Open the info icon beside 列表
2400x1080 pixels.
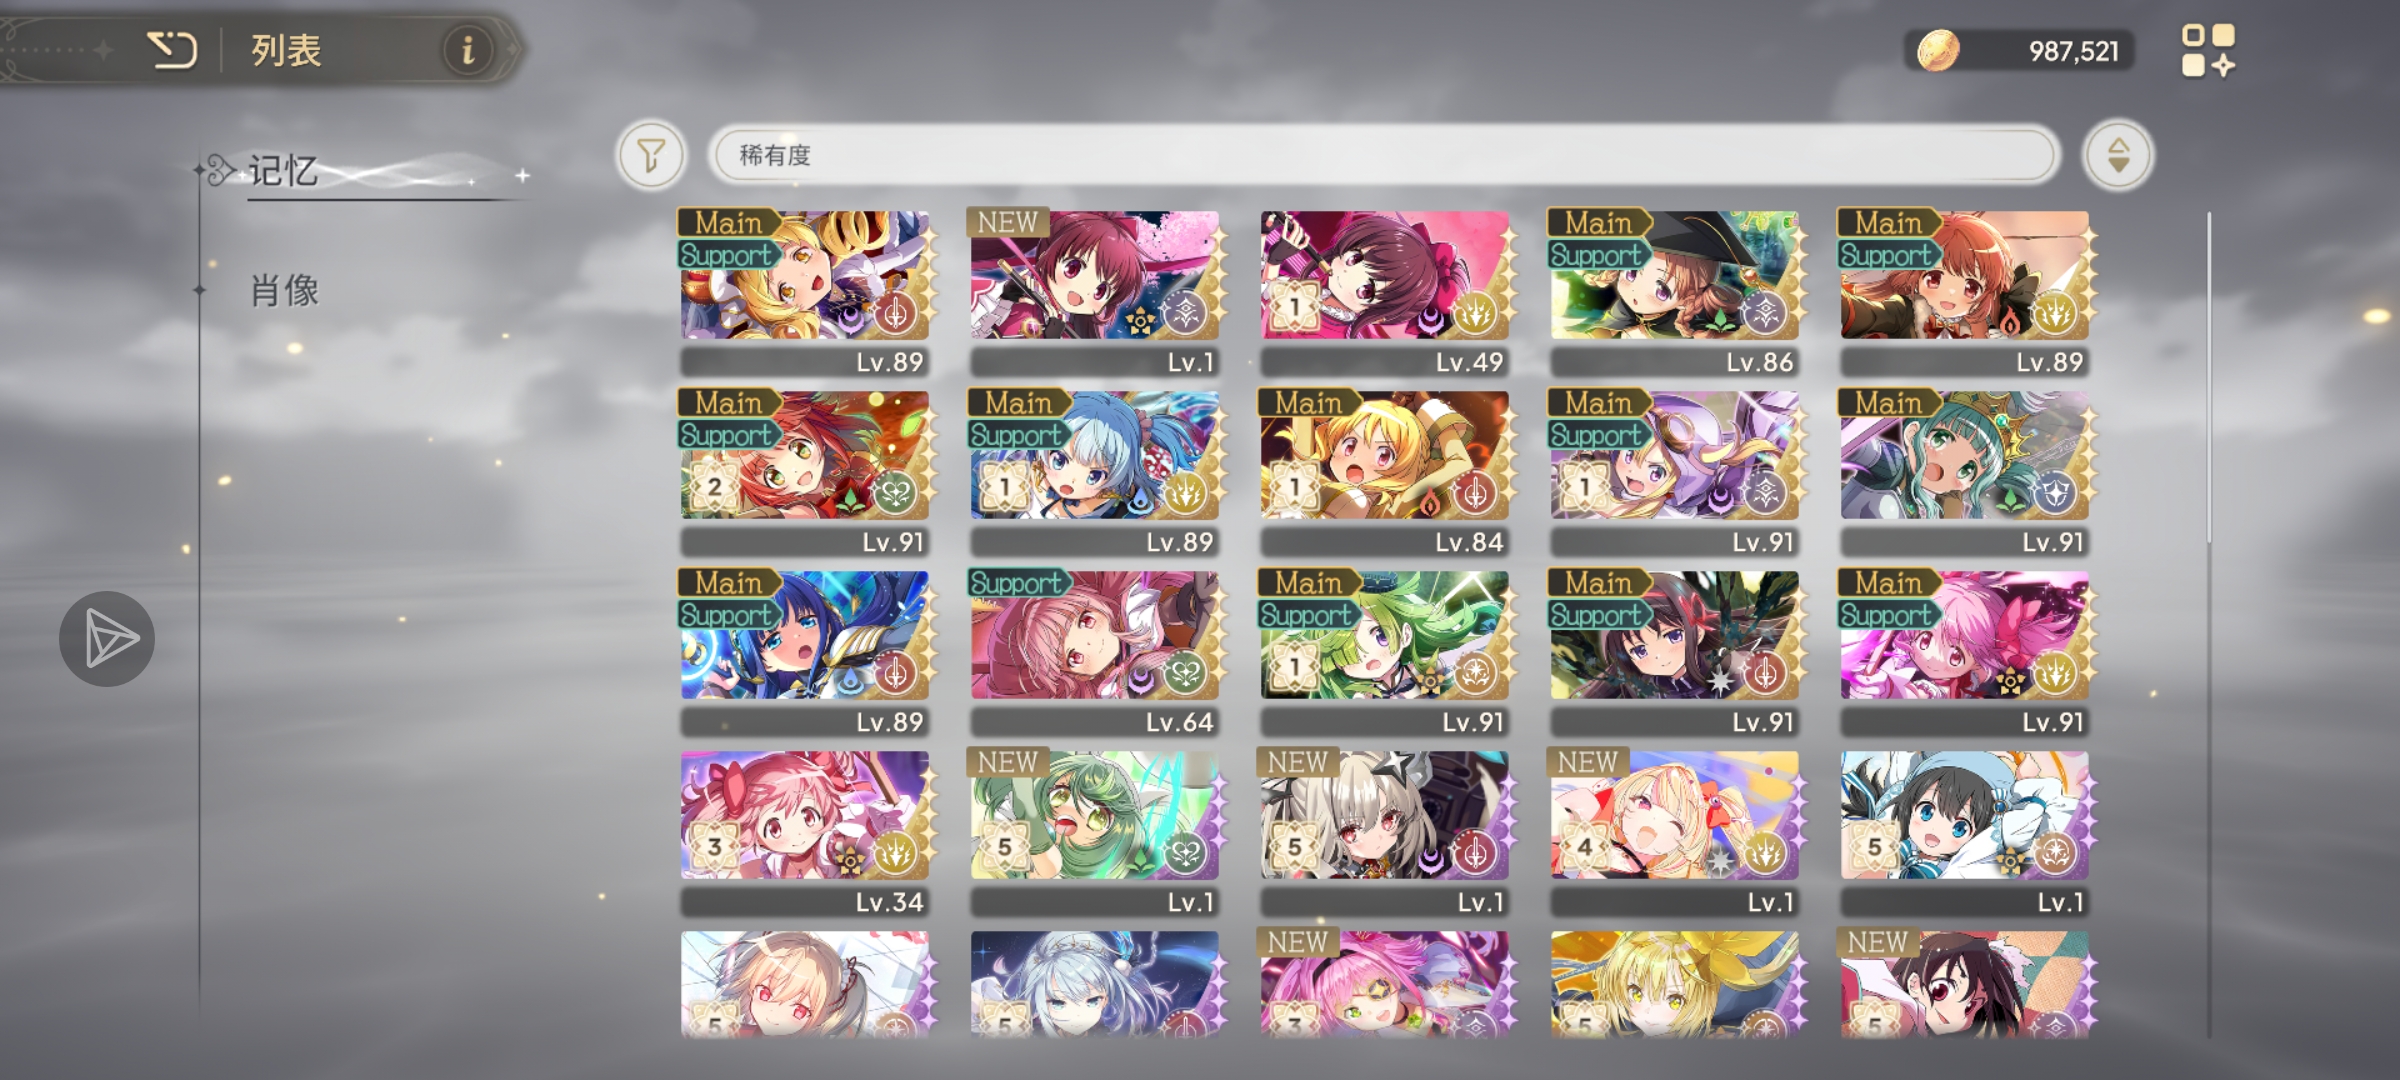(467, 49)
